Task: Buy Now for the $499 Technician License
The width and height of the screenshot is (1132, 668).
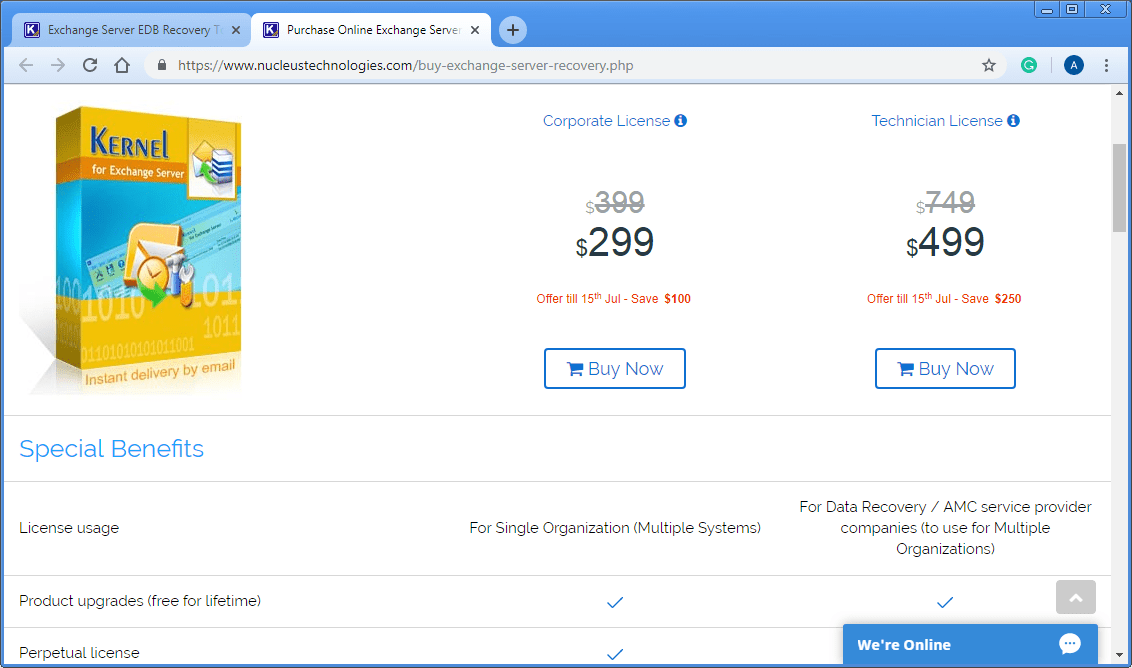Action: [945, 368]
